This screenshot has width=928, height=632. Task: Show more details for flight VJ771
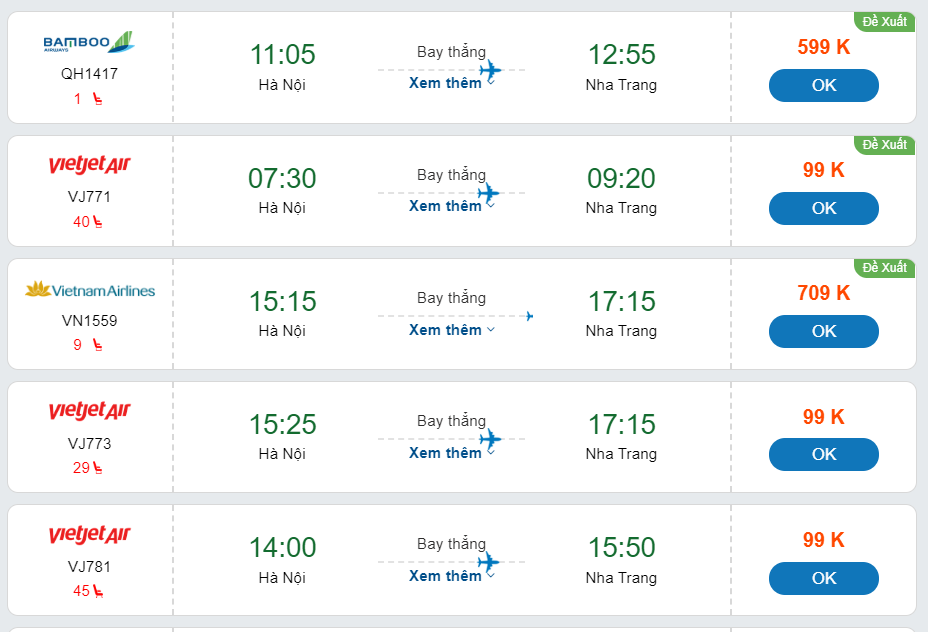point(451,206)
